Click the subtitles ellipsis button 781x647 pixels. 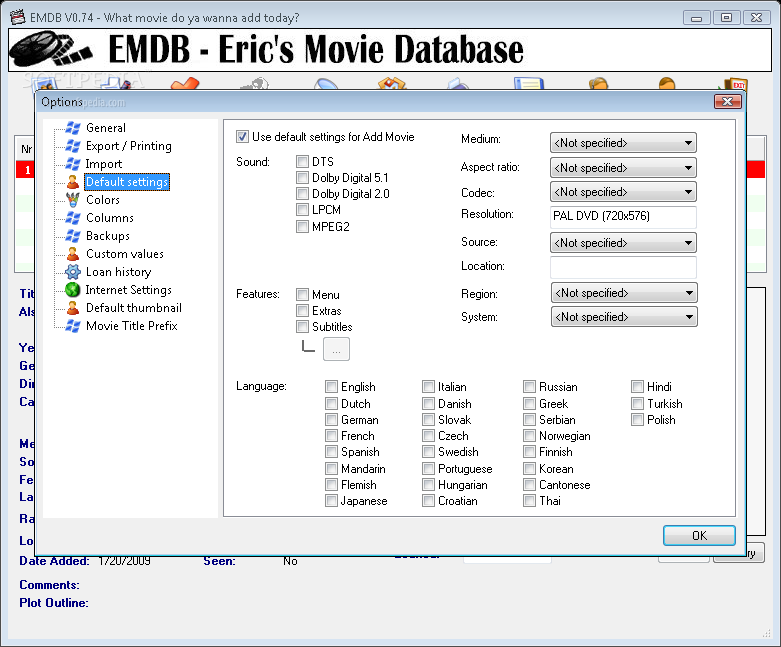[336, 349]
